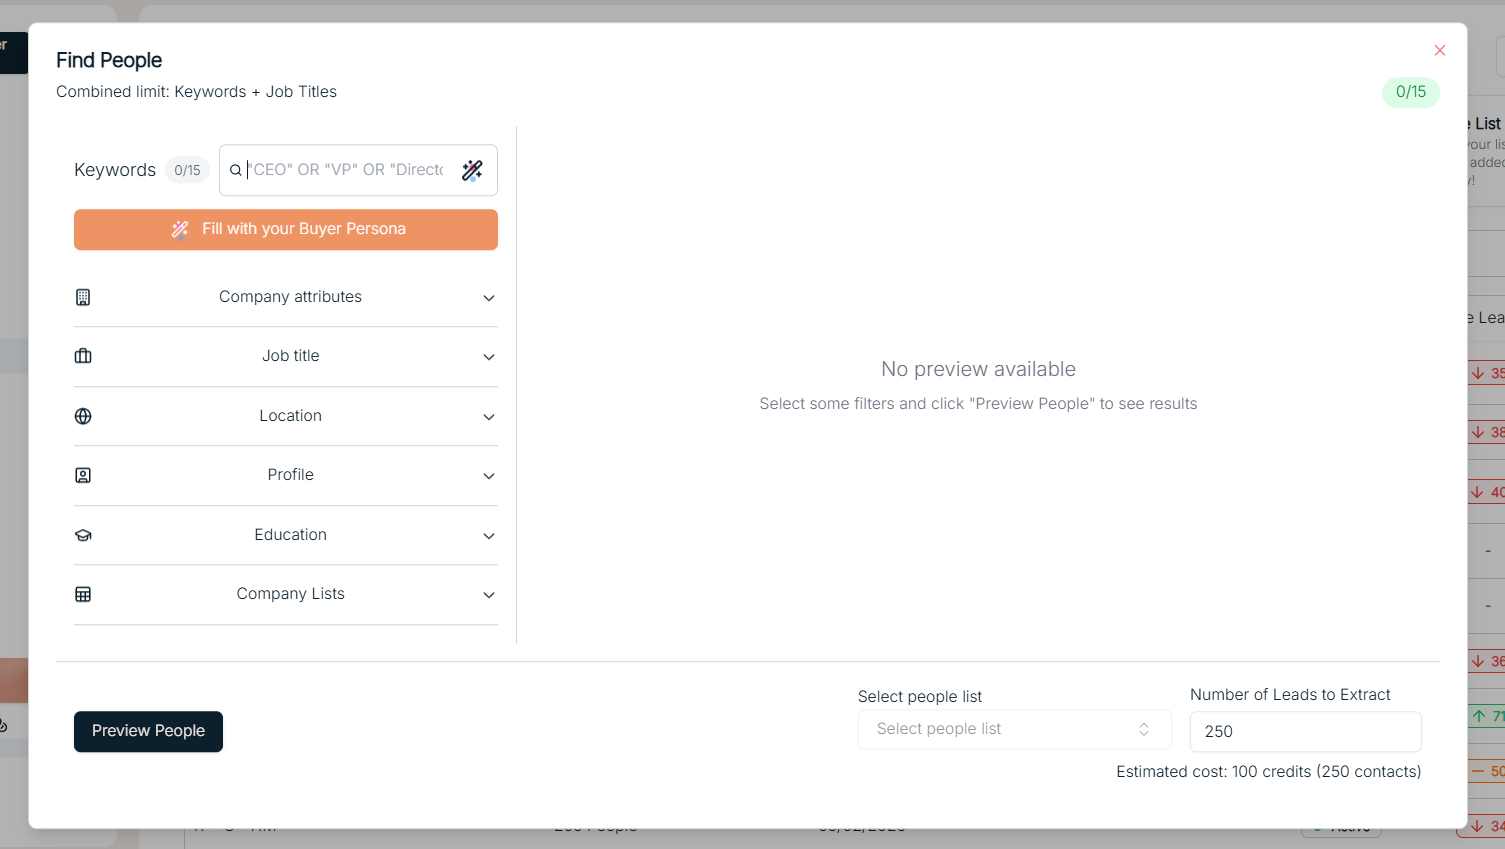Click the Find People heading

[109, 60]
